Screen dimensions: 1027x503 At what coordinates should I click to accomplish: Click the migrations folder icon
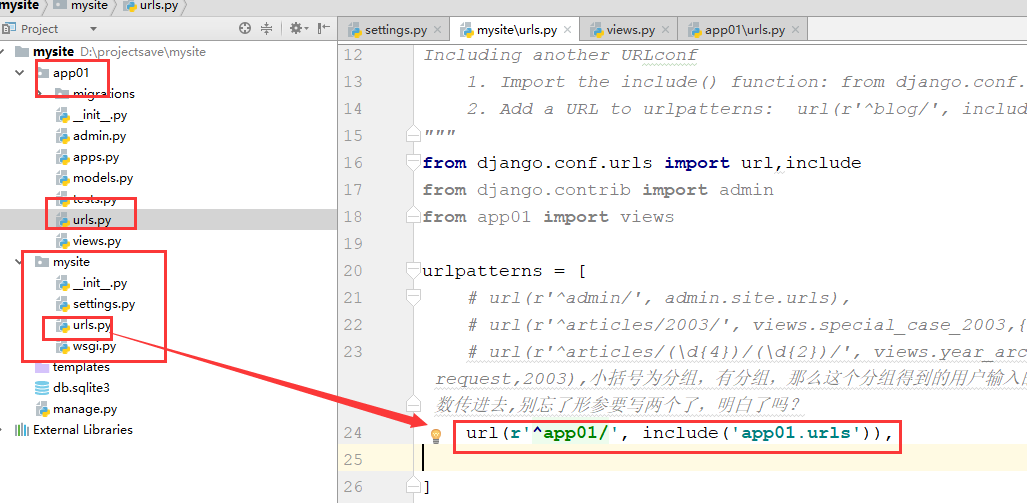62,94
